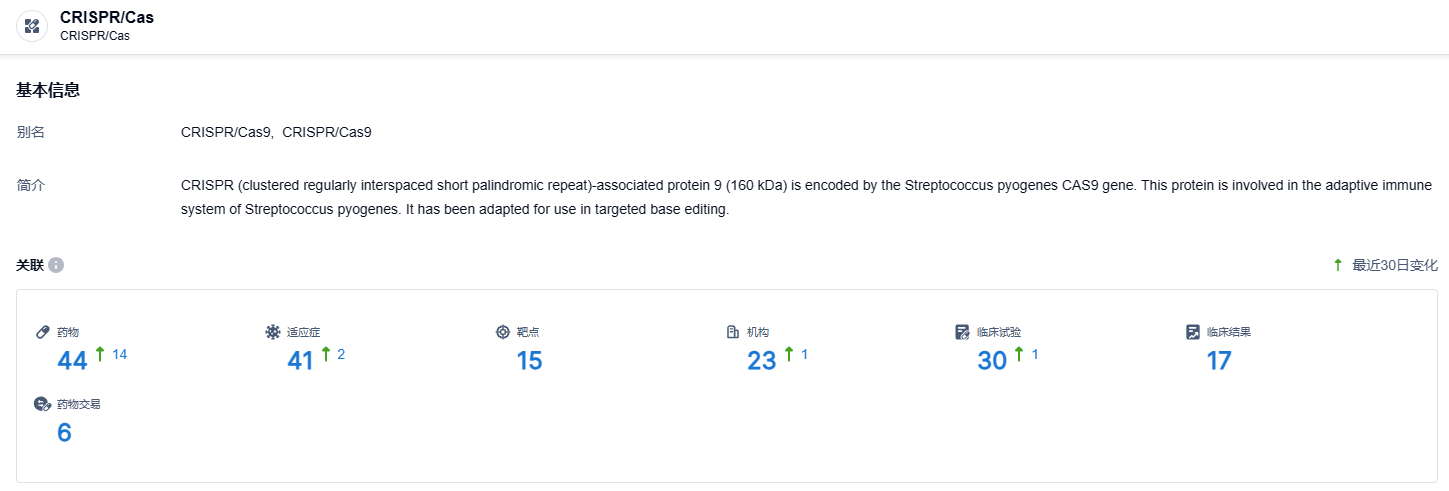Open the 23 organizations count

[x=762, y=361]
